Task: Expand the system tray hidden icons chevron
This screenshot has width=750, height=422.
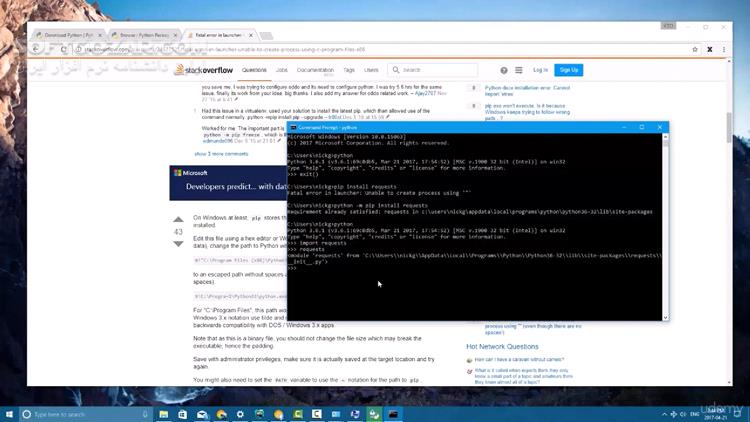Action: pyautogui.click(x=664, y=414)
